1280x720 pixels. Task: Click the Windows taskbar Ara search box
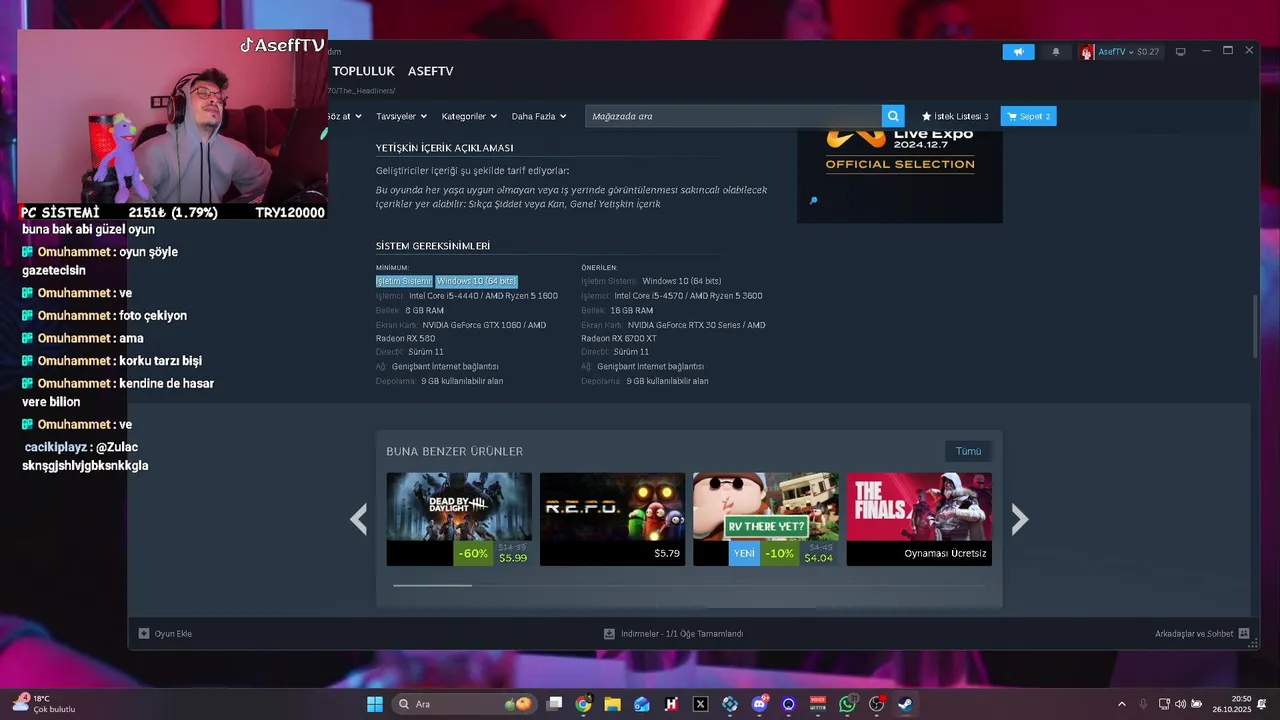point(464,704)
